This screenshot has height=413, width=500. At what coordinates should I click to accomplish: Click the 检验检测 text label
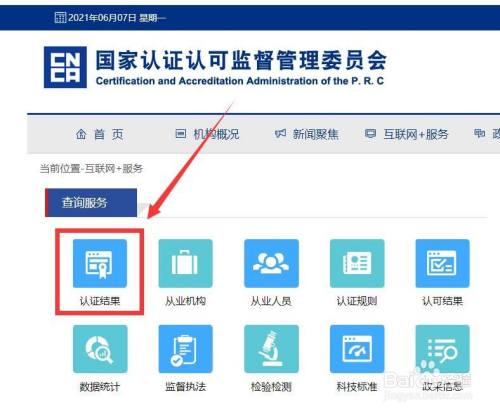271,387
